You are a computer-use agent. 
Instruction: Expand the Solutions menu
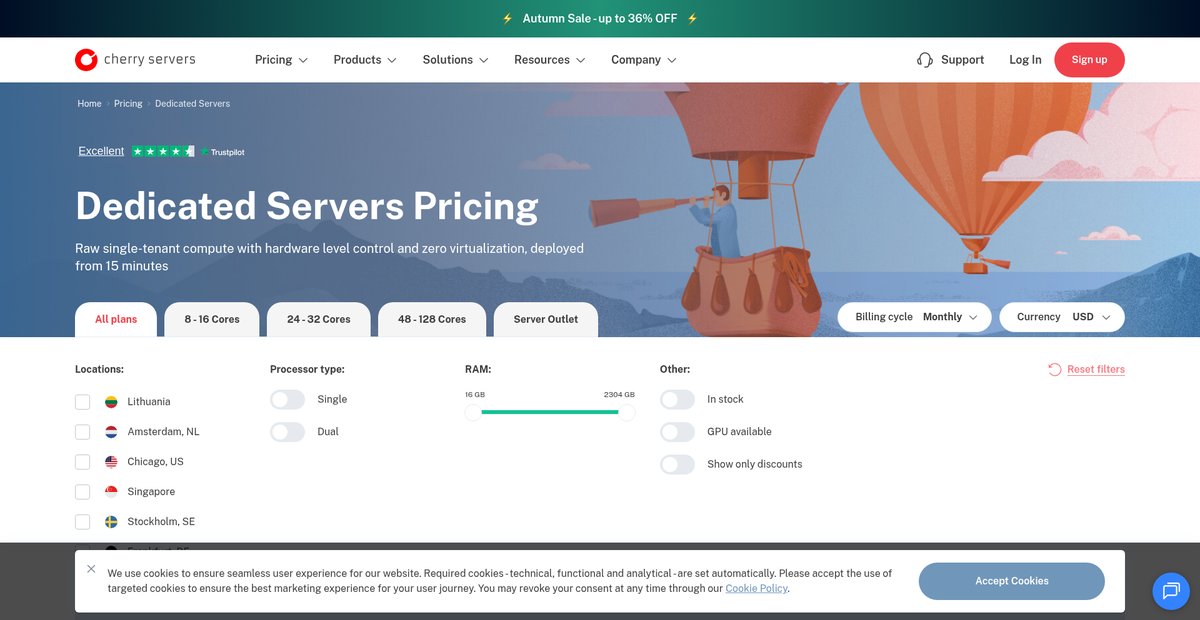point(455,60)
